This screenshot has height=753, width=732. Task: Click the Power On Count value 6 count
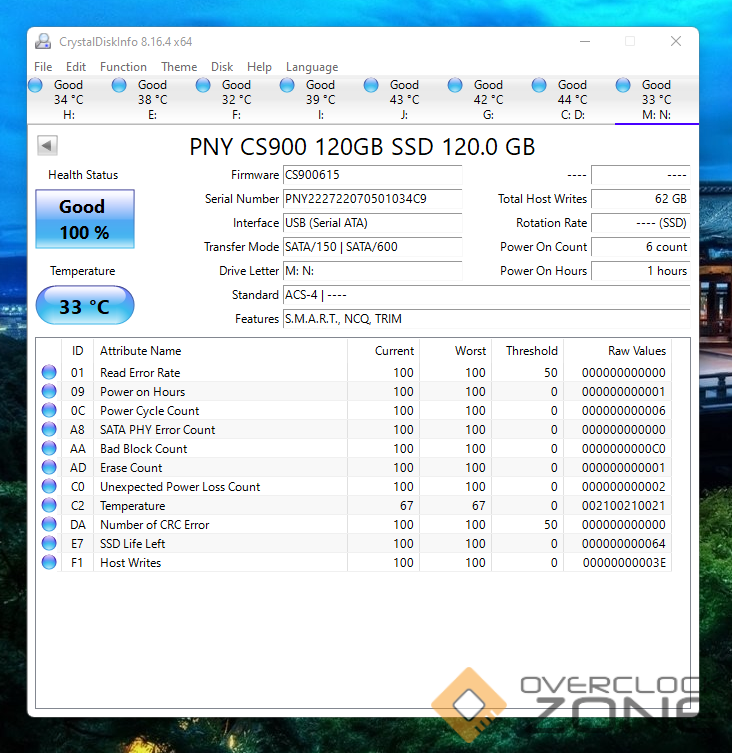click(x=641, y=247)
